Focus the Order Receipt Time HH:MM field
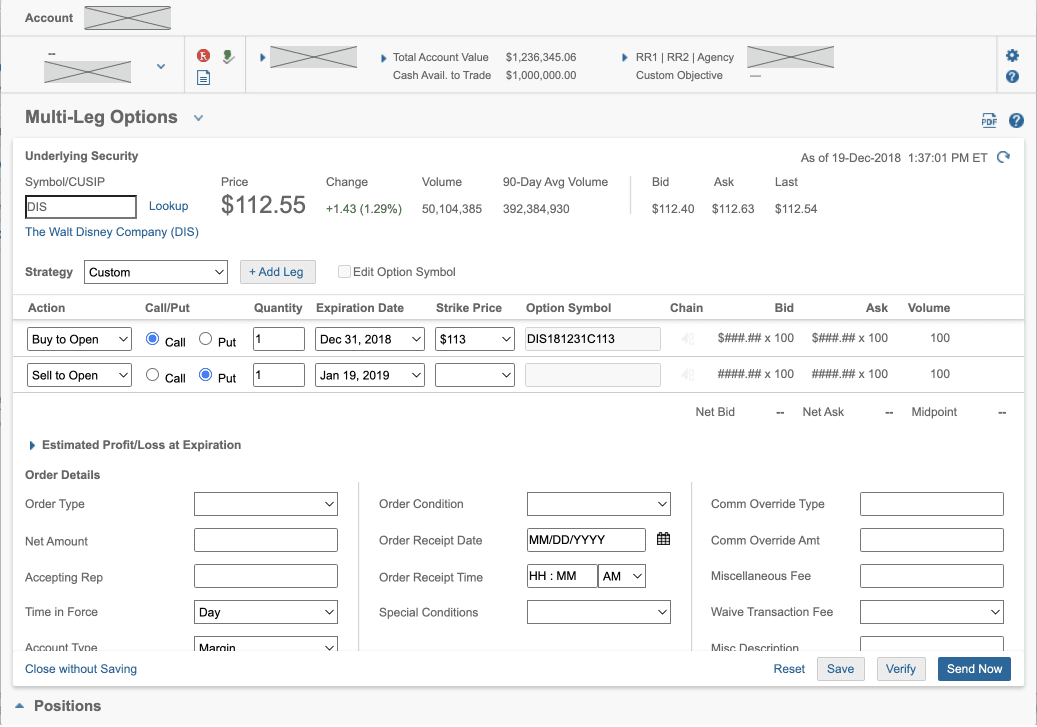This screenshot has height=727, width=1037. click(562, 576)
